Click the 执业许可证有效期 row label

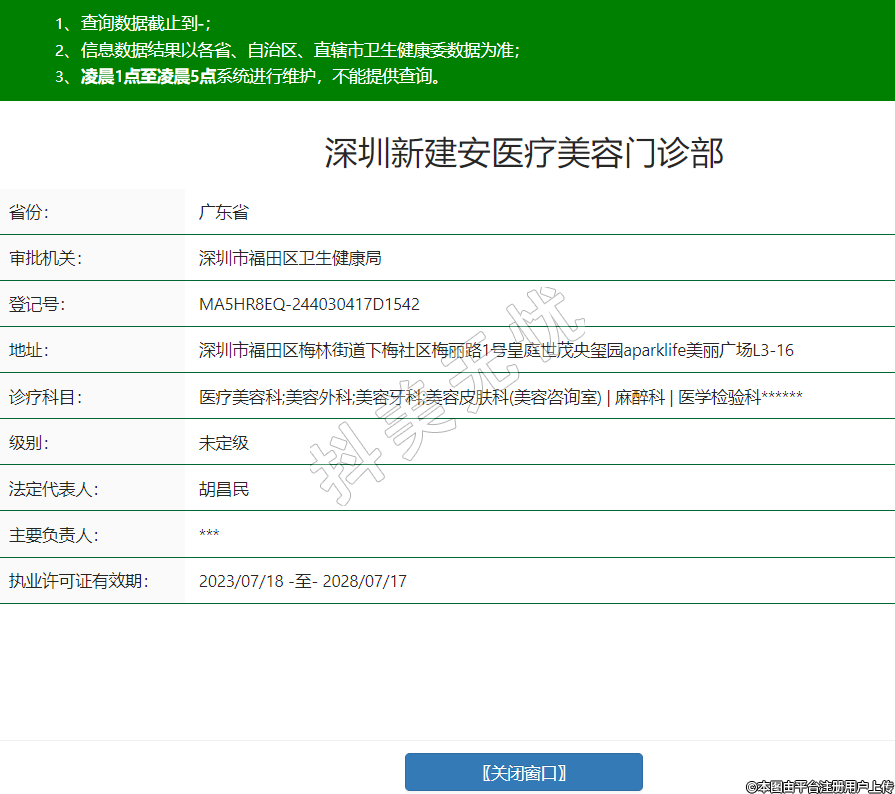78,581
